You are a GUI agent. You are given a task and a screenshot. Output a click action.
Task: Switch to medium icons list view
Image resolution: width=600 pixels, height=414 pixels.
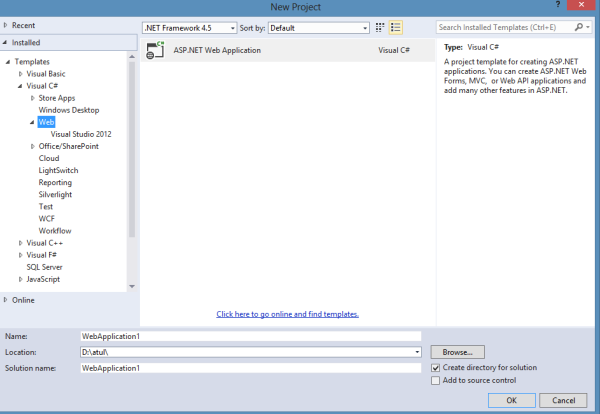(395, 28)
